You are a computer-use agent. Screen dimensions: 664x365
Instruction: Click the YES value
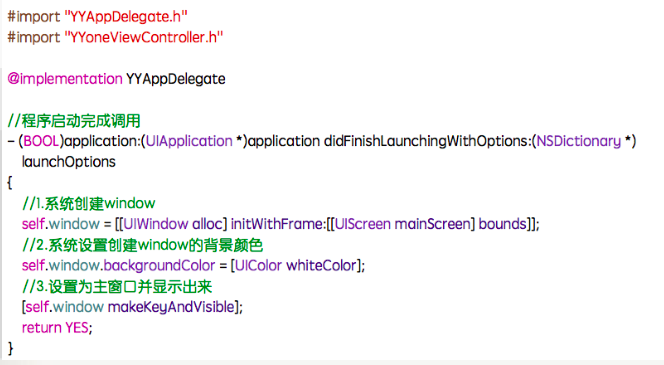[x=77, y=328]
